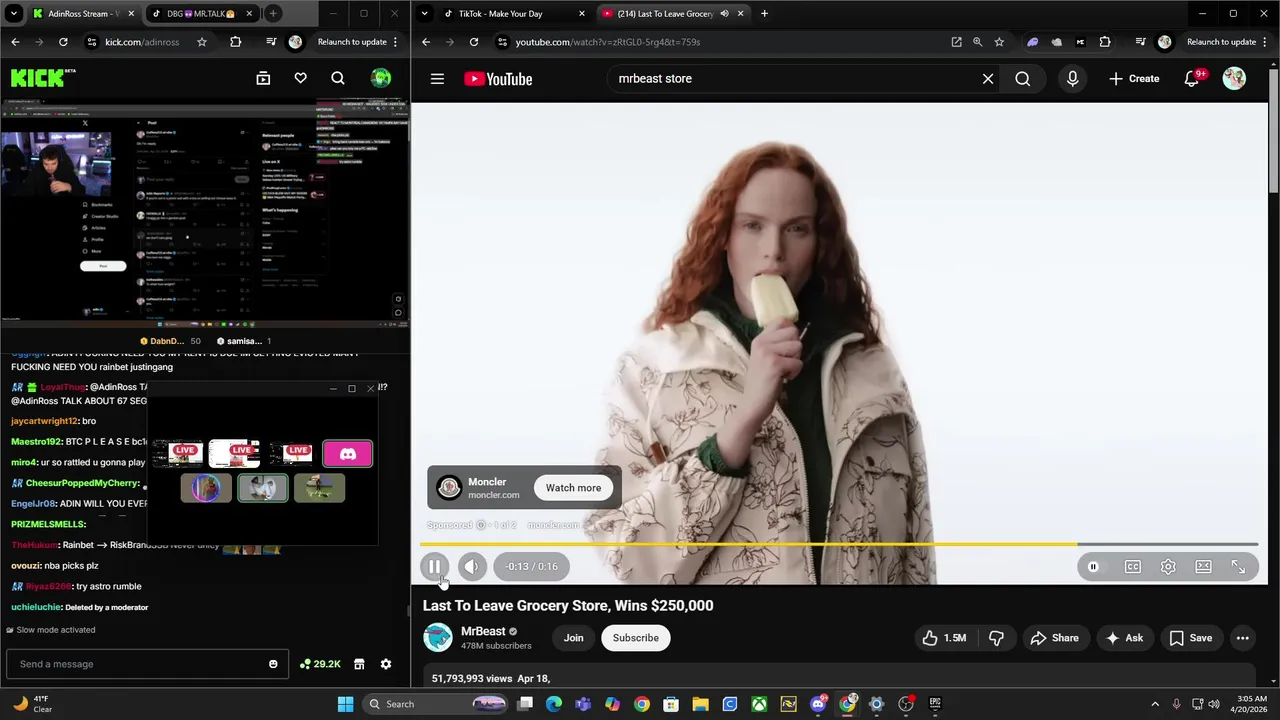Open MrBeast channel name link
This screenshot has height=720, width=1280.
pos(483,631)
